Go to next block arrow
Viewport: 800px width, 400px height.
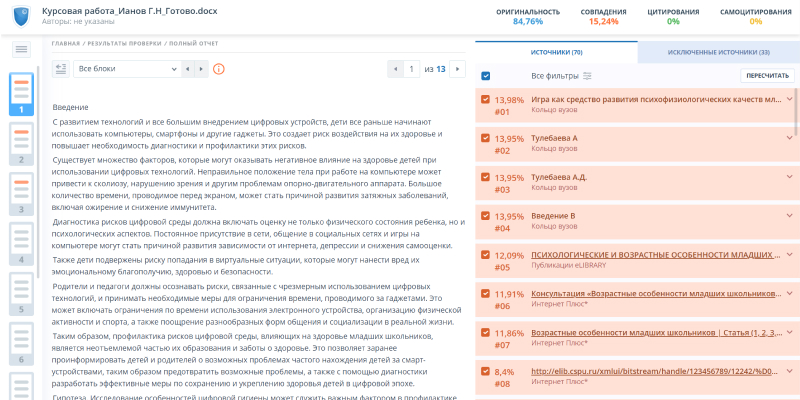[202, 69]
